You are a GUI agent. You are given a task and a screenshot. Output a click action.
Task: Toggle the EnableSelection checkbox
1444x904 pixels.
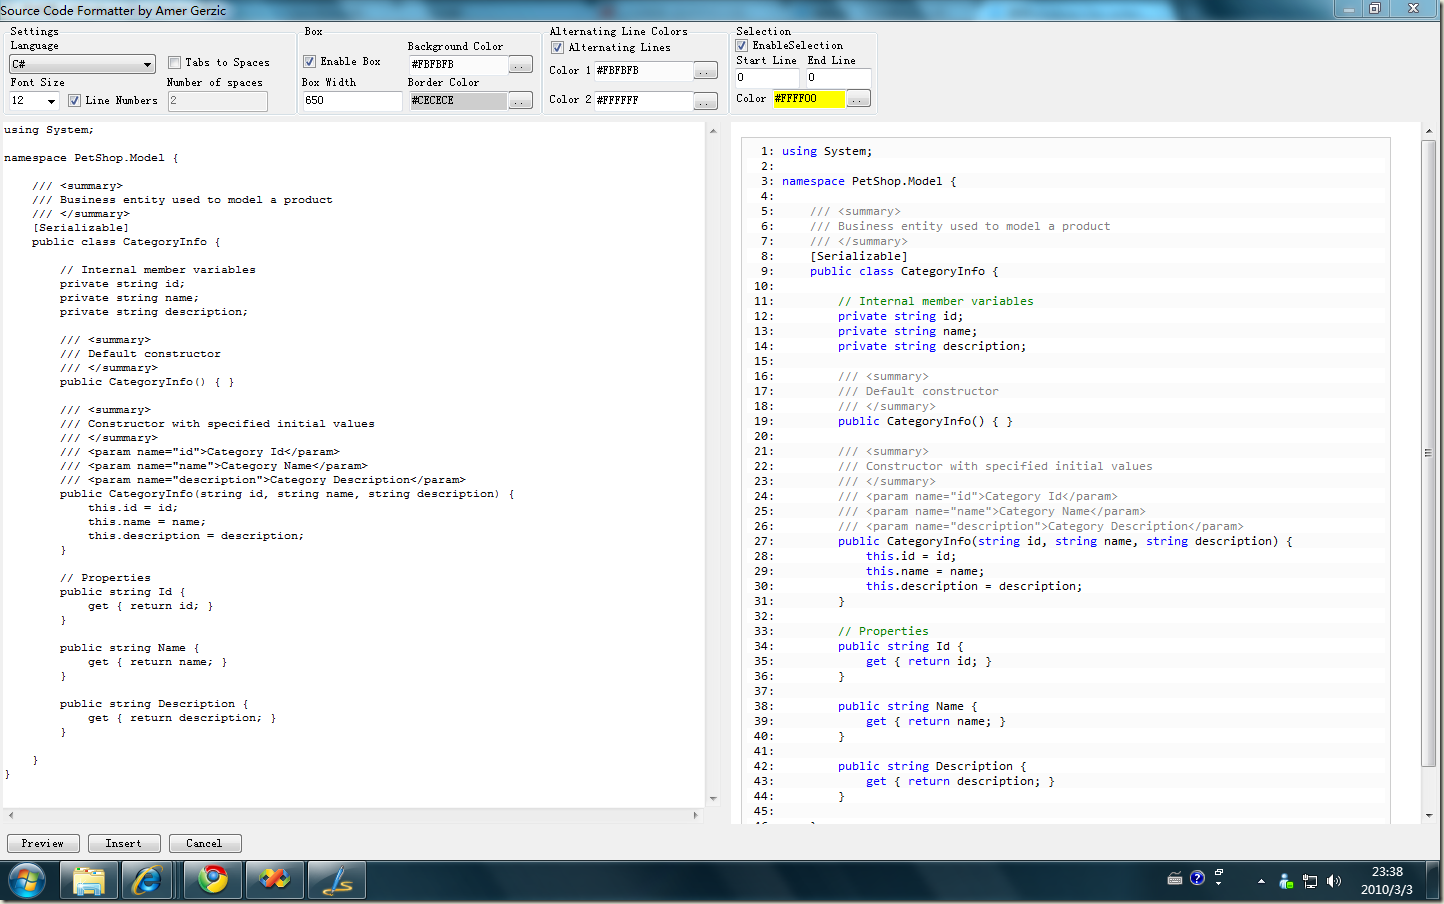coord(742,45)
